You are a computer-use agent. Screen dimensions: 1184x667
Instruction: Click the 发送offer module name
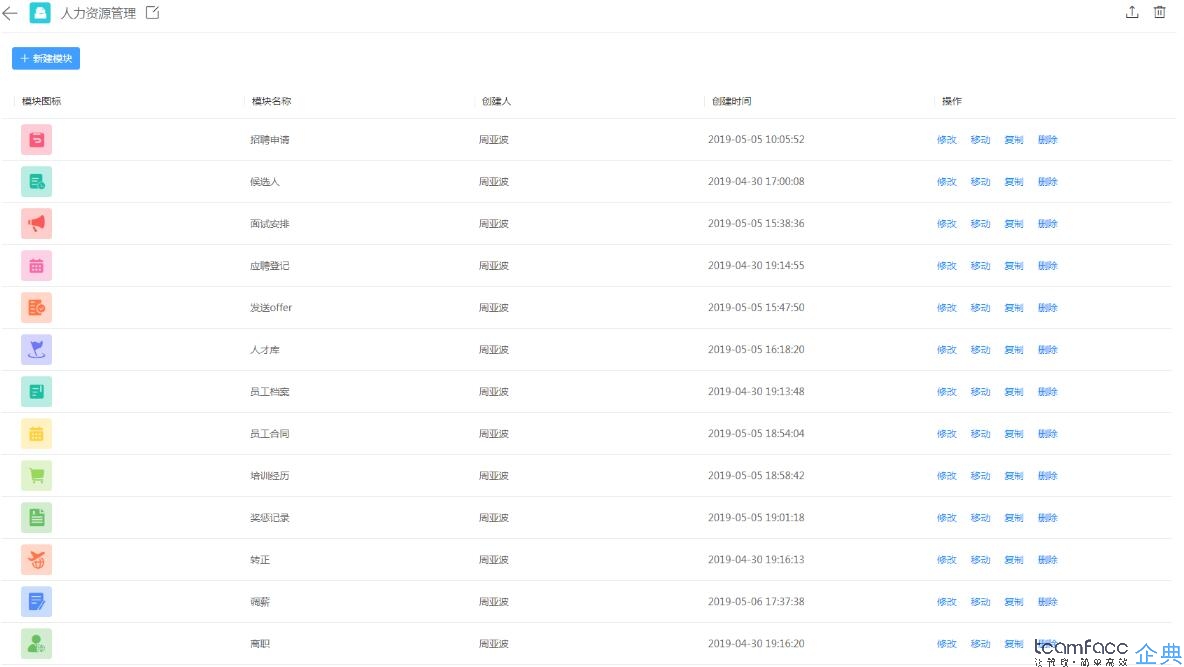tap(271, 307)
